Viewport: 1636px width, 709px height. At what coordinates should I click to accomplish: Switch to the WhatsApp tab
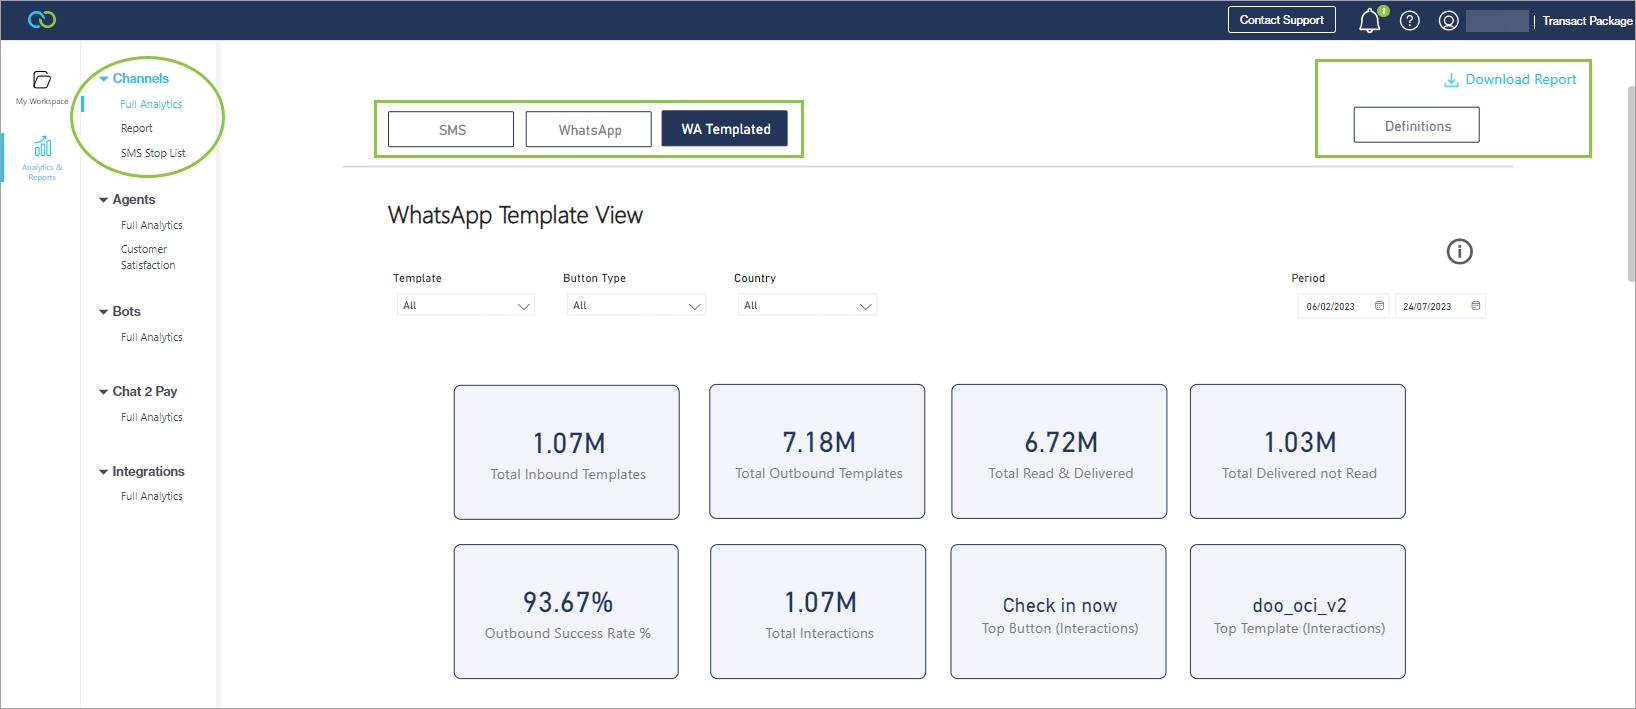(x=589, y=130)
